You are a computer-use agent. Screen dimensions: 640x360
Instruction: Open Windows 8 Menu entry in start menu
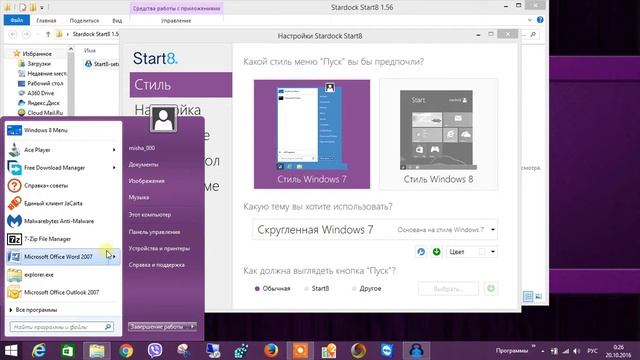coord(63,130)
